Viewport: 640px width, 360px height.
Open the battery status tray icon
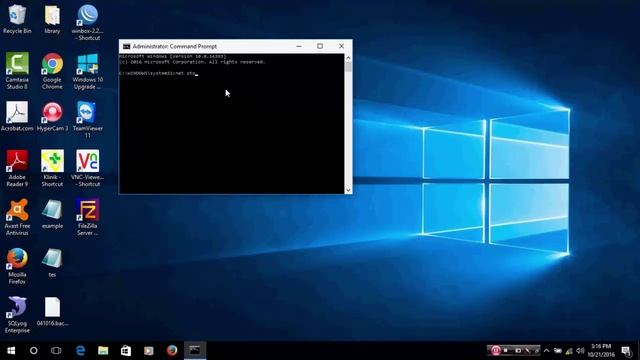click(558, 350)
